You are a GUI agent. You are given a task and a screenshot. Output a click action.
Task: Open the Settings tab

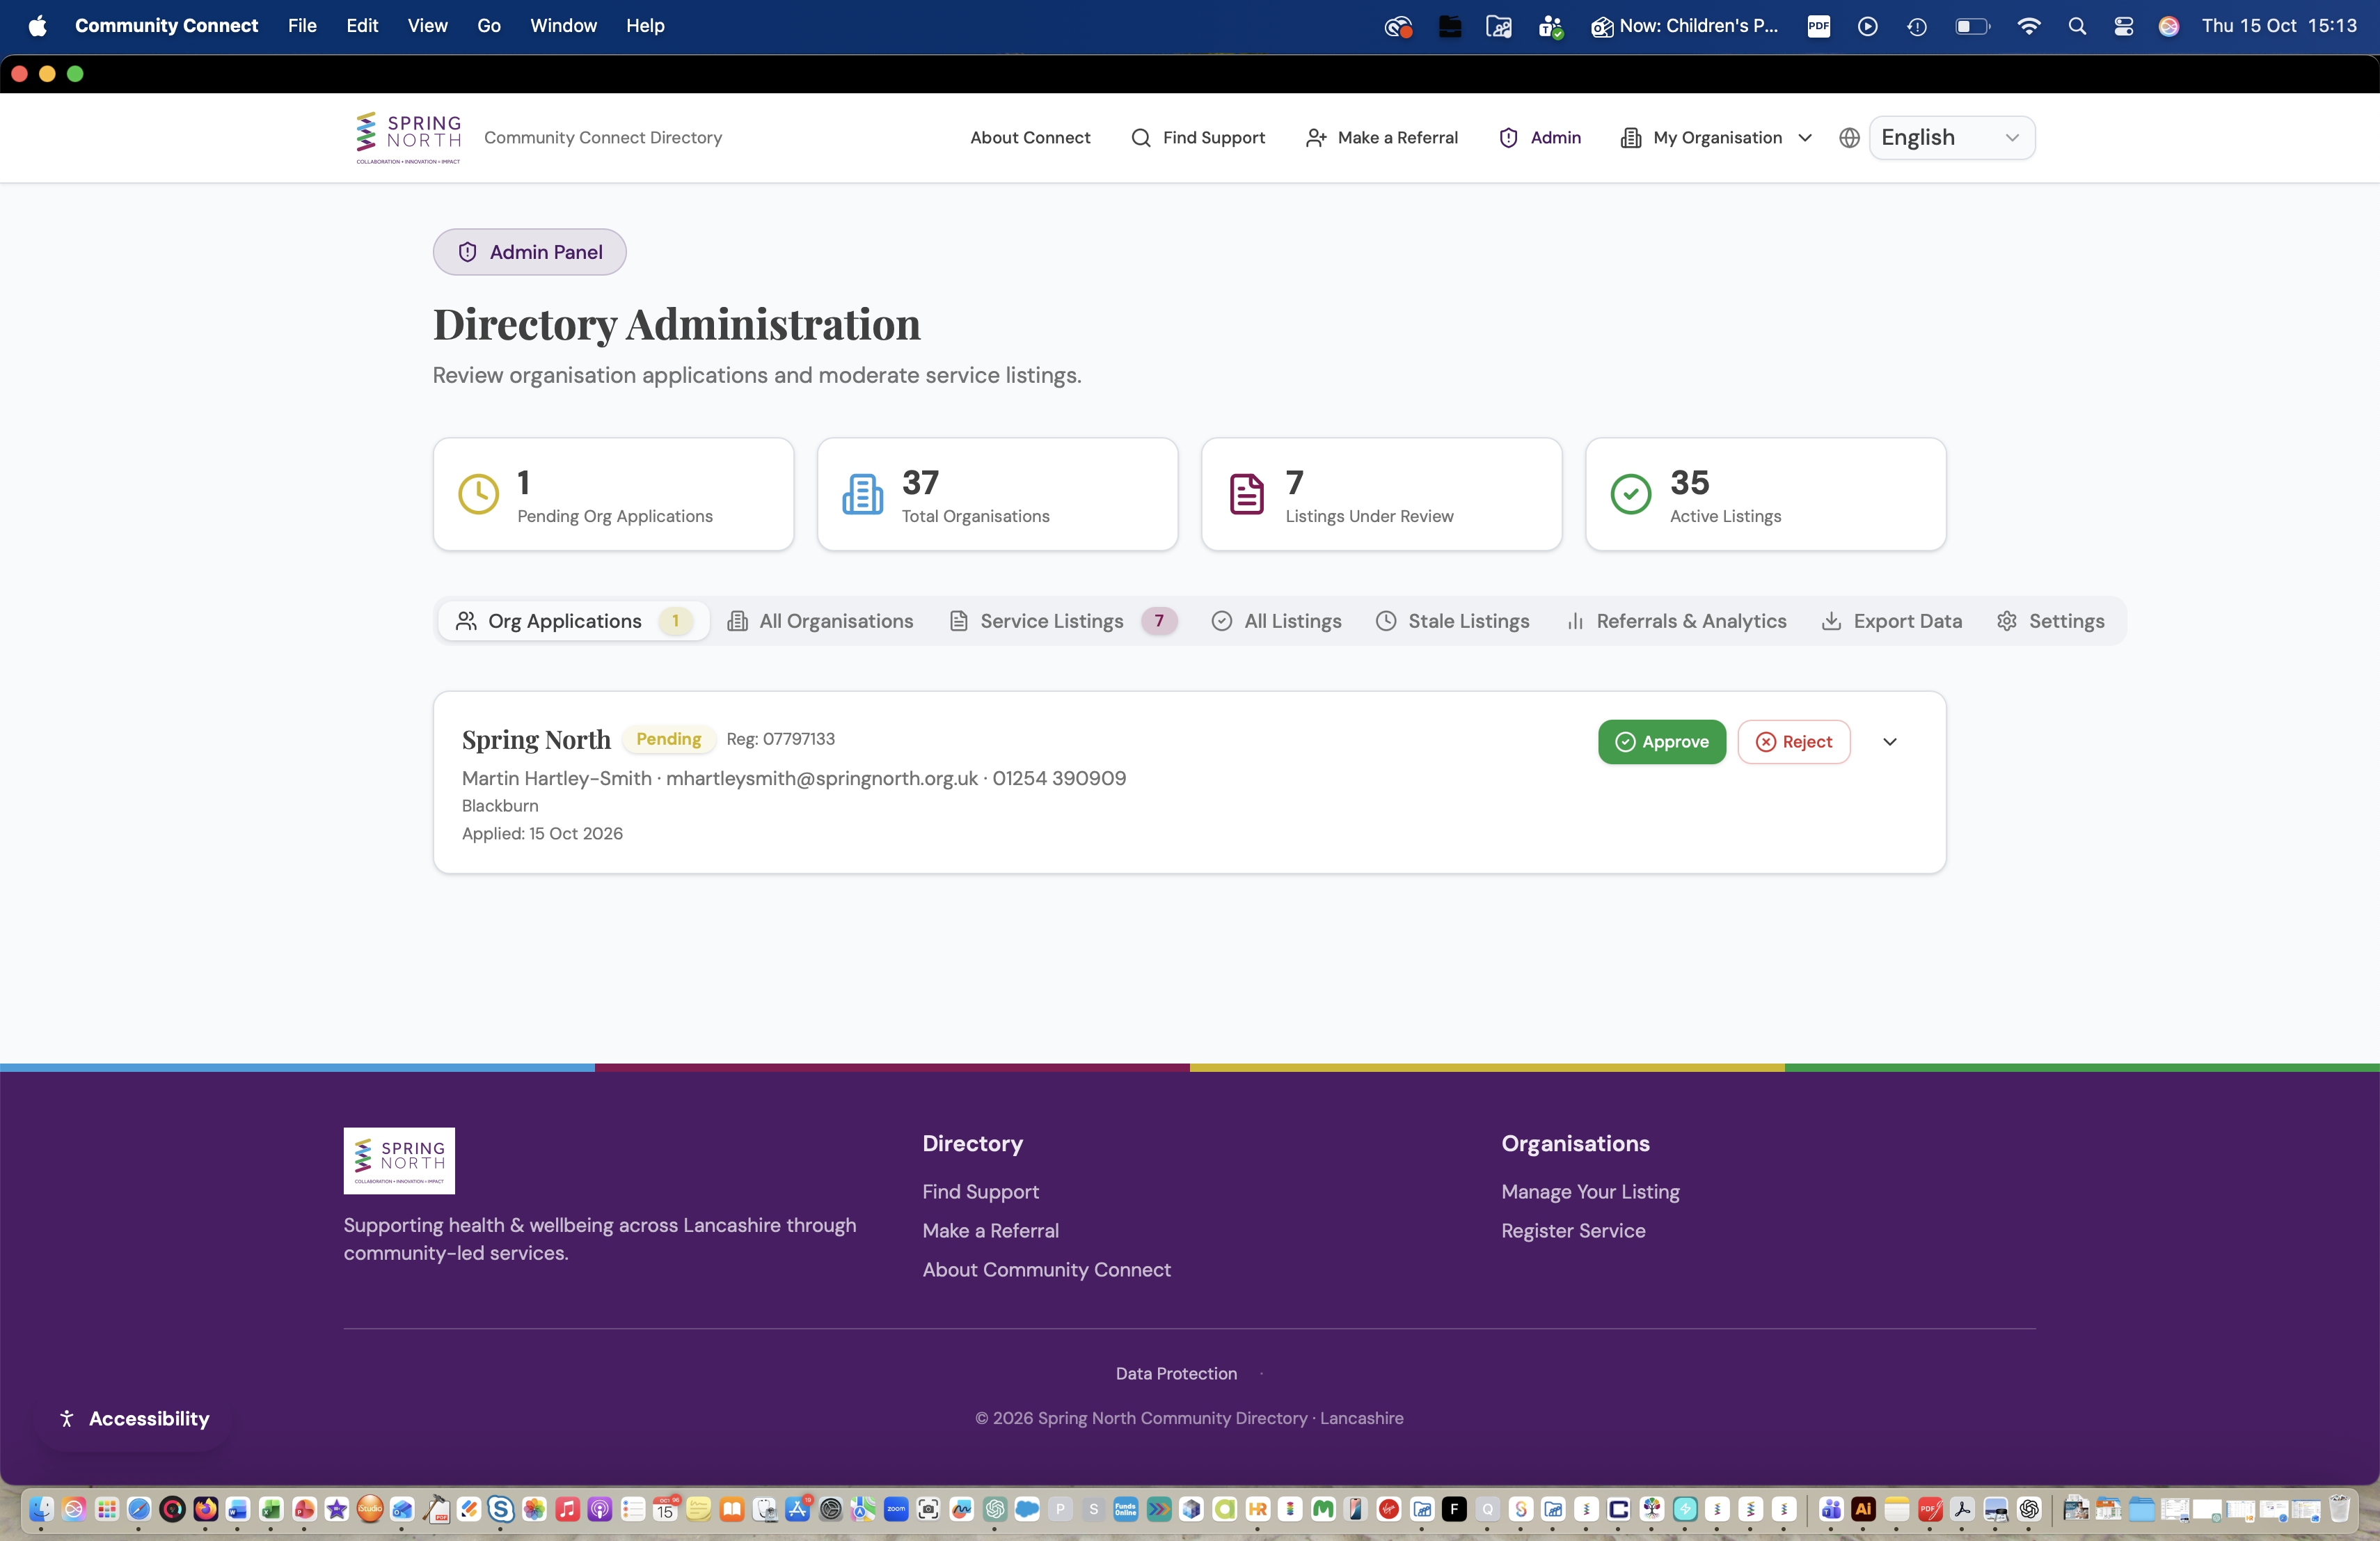tap(2050, 621)
